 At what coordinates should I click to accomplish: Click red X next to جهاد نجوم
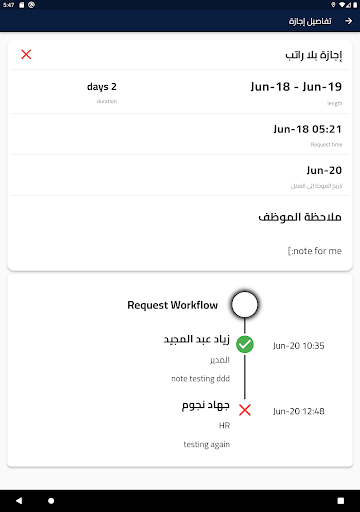pos(245,410)
